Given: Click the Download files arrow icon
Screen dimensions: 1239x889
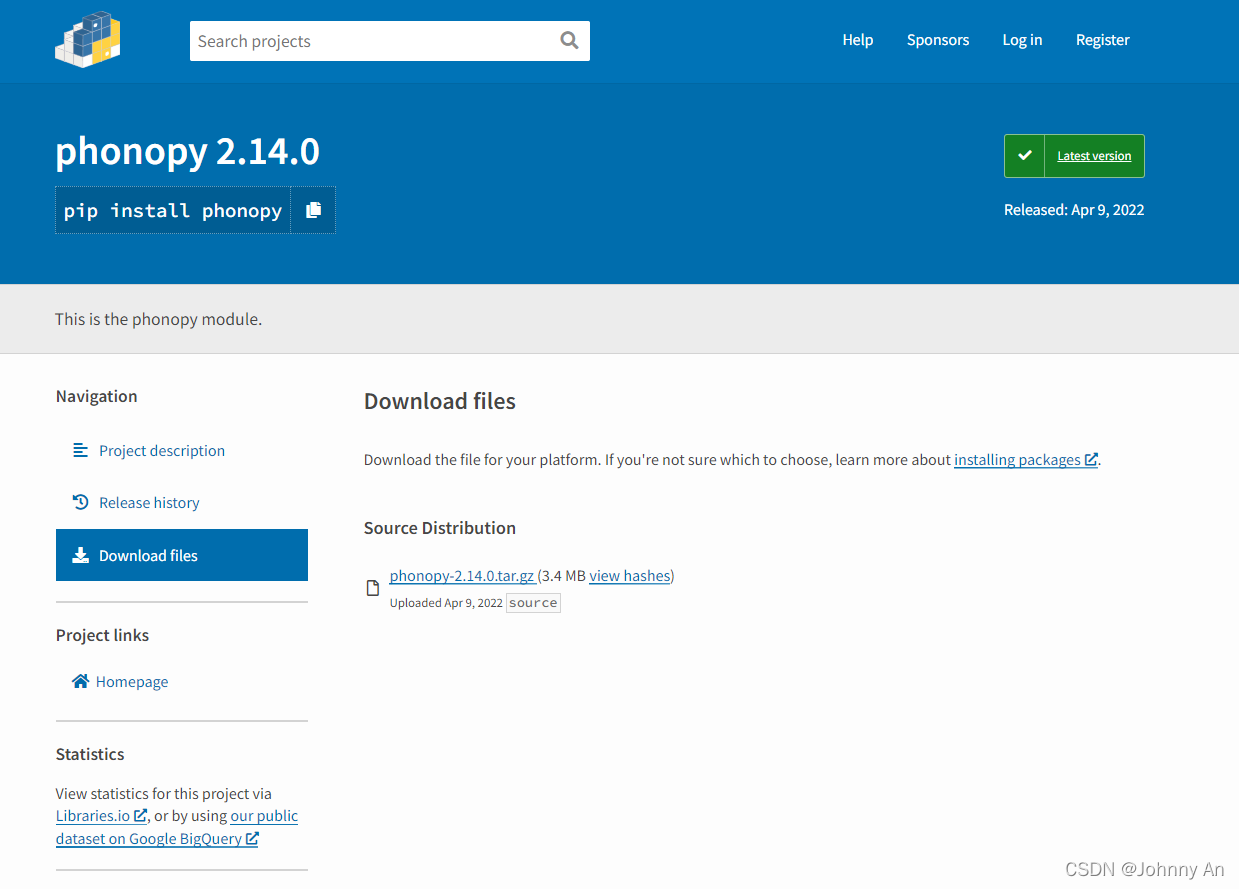Looking at the screenshot, I should tap(81, 555).
